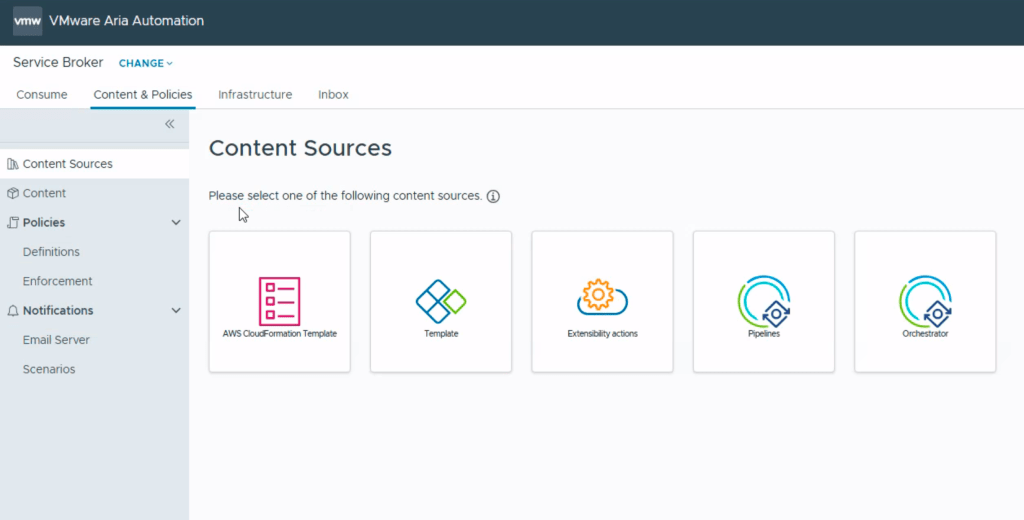This screenshot has width=1024, height=520.
Task: Switch to the Consume tab
Action: [x=42, y=95]
